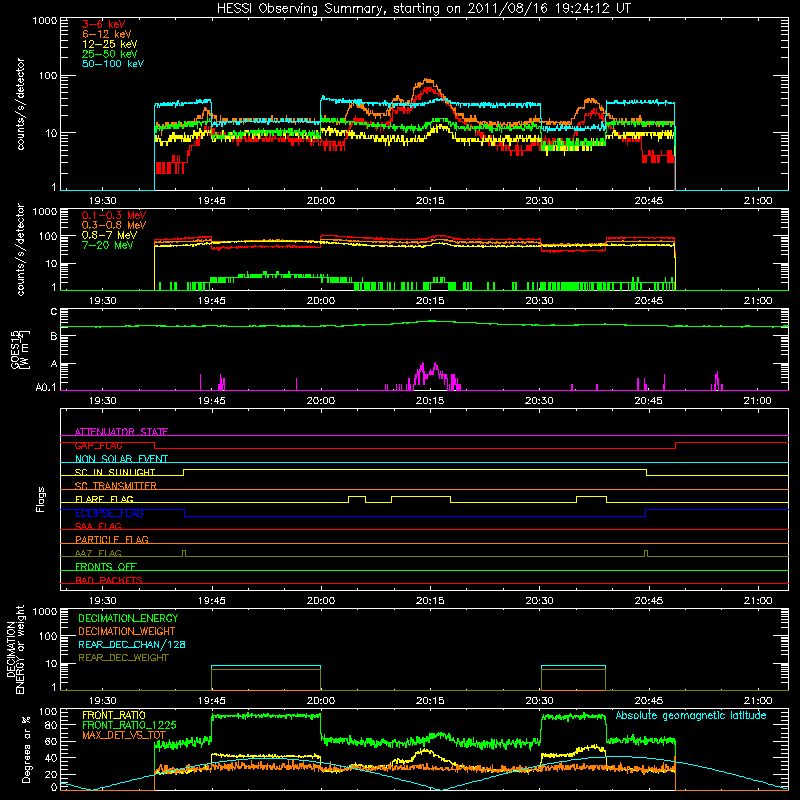This screenshot has height=800, width=800.
Task: Select the 6-12 keV legend label
Action: 107,34
